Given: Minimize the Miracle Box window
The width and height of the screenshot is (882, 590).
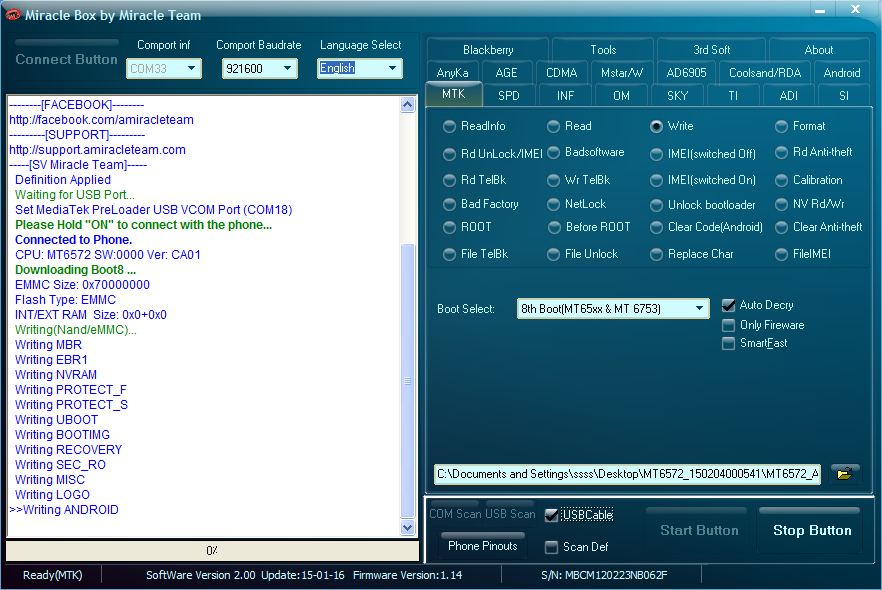Looking at the screenshot, I should pos(820,10).
